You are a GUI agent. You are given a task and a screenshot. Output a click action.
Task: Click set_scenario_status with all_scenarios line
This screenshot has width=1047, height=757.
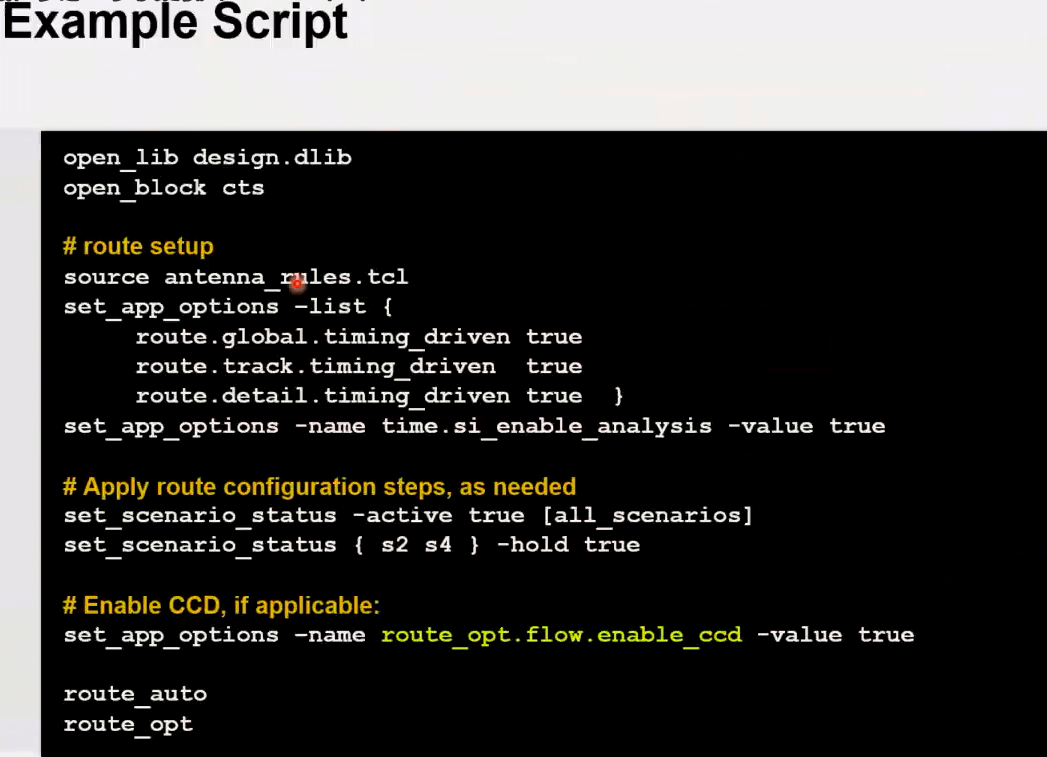click(x=408, y=515)
